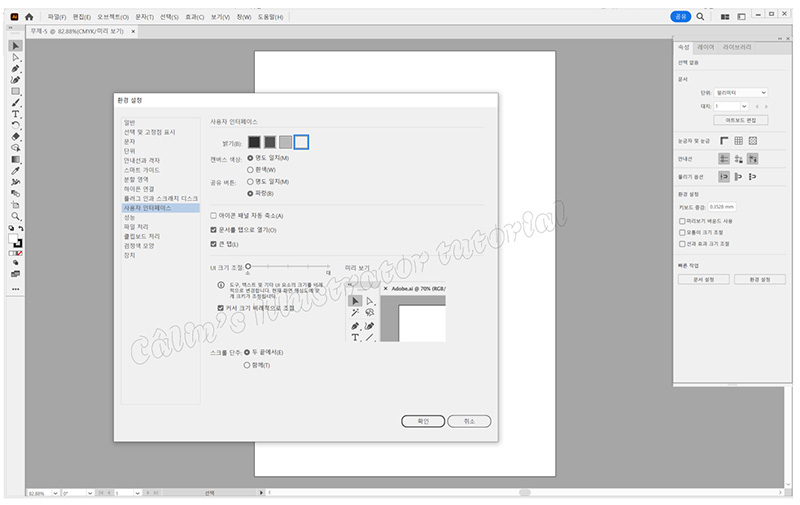Open the Edit Toolbar three-dots button
The width and height of the screenshot is (800, 505).
(x=15, y=289)
